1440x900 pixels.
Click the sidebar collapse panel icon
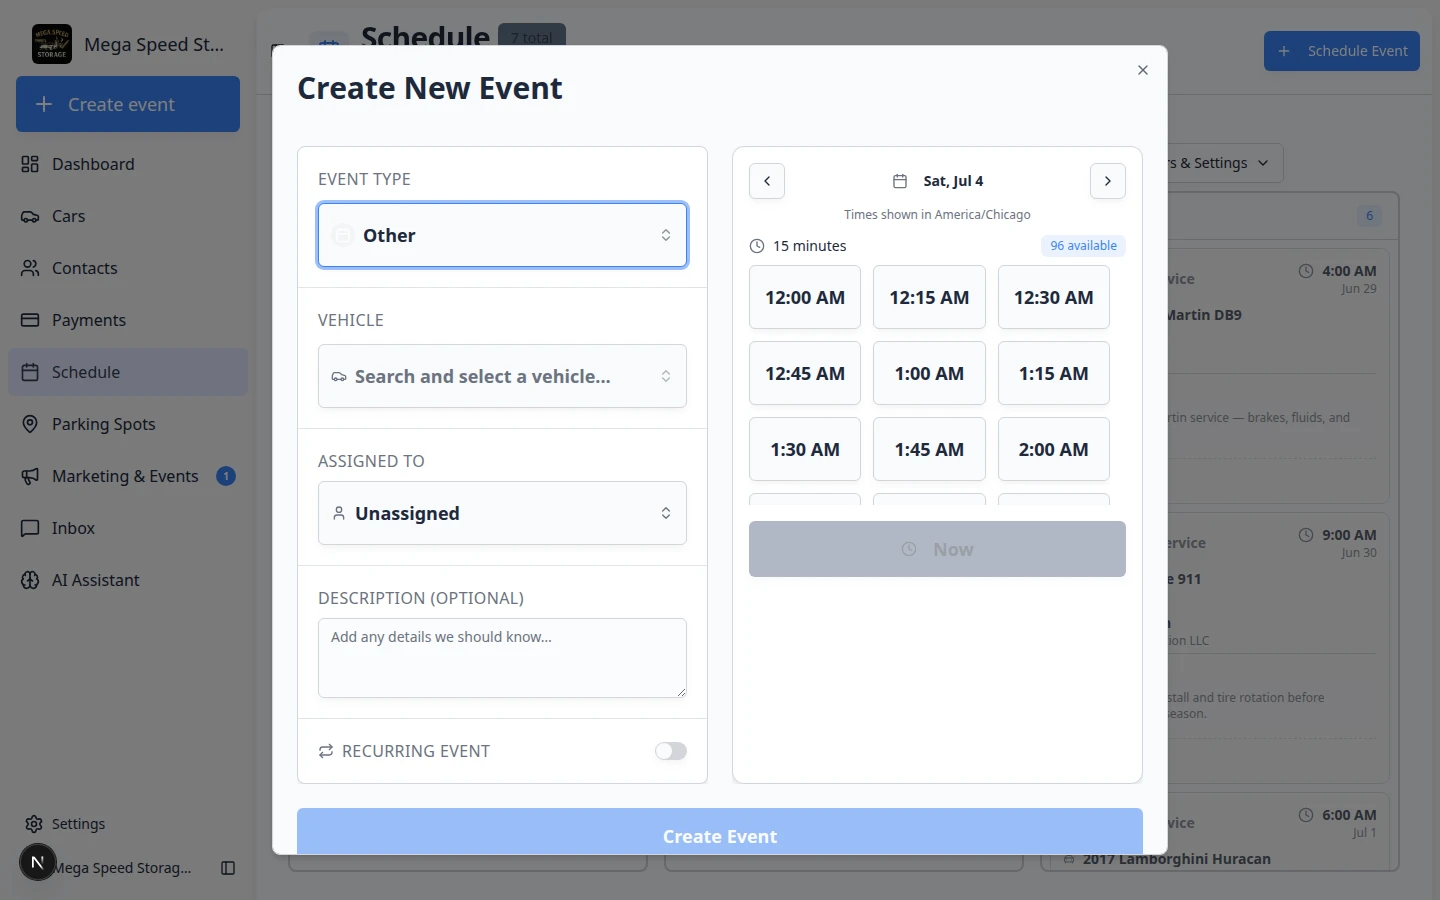(228, 868)
